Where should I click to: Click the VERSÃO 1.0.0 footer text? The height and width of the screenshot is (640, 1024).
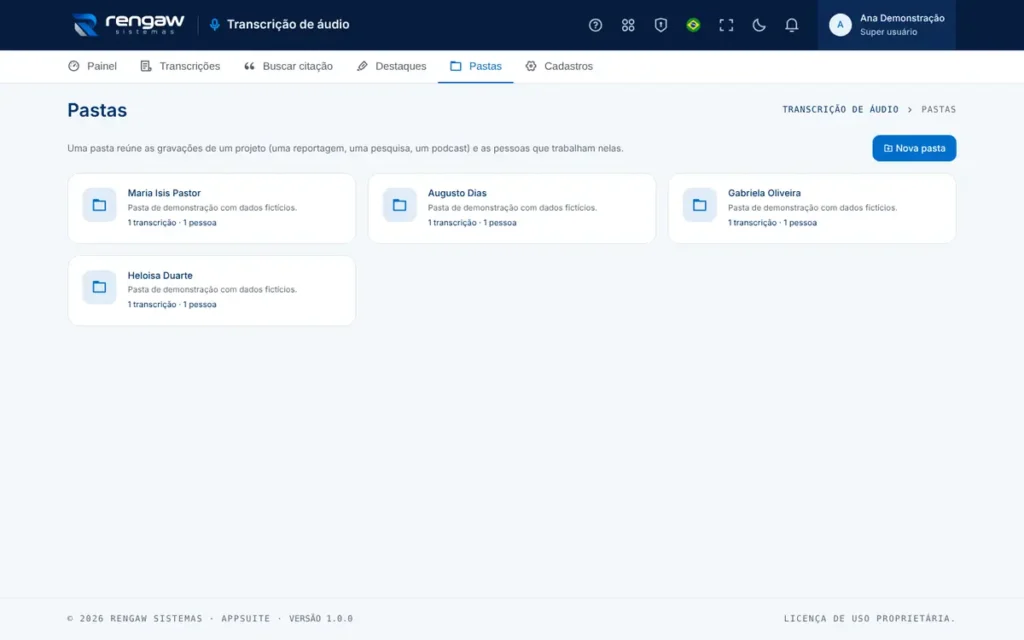(x=321, y=618)
